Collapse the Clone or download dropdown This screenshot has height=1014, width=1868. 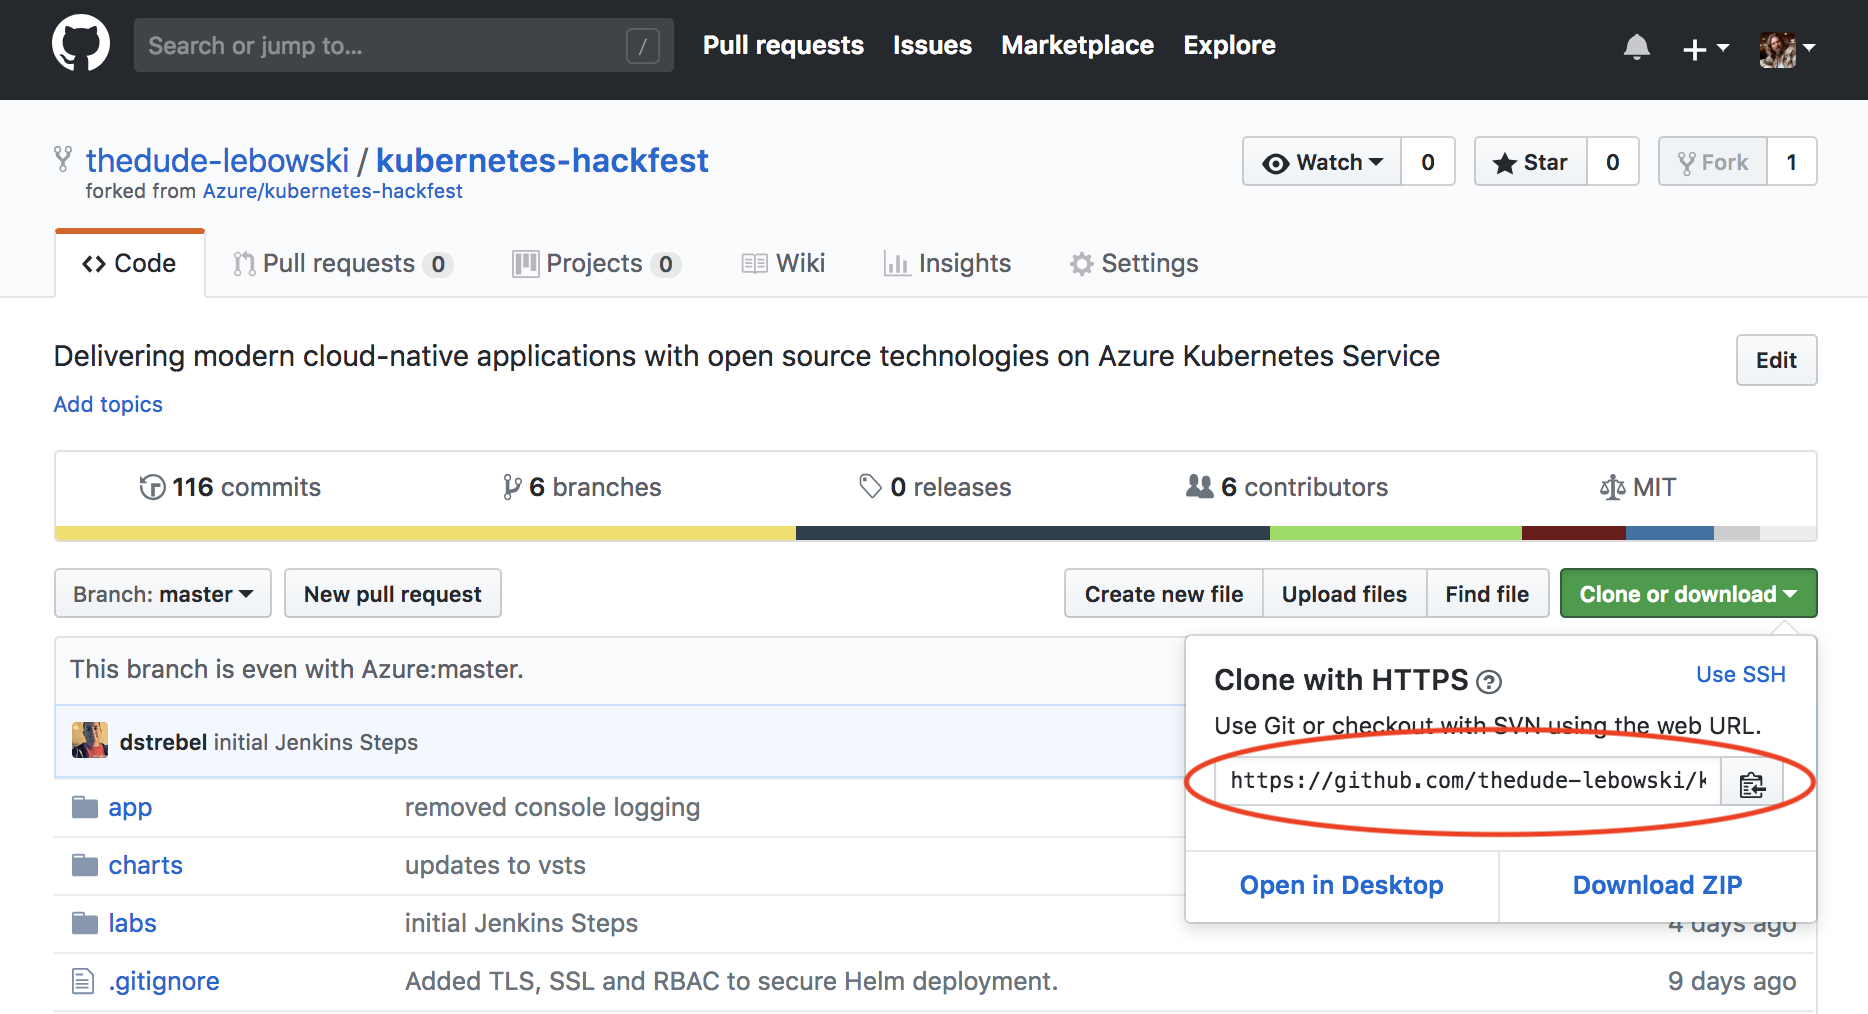1688,594
